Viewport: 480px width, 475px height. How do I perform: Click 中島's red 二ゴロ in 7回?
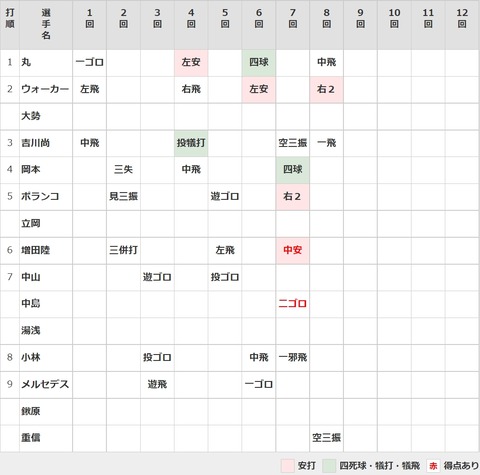point(293,303)
